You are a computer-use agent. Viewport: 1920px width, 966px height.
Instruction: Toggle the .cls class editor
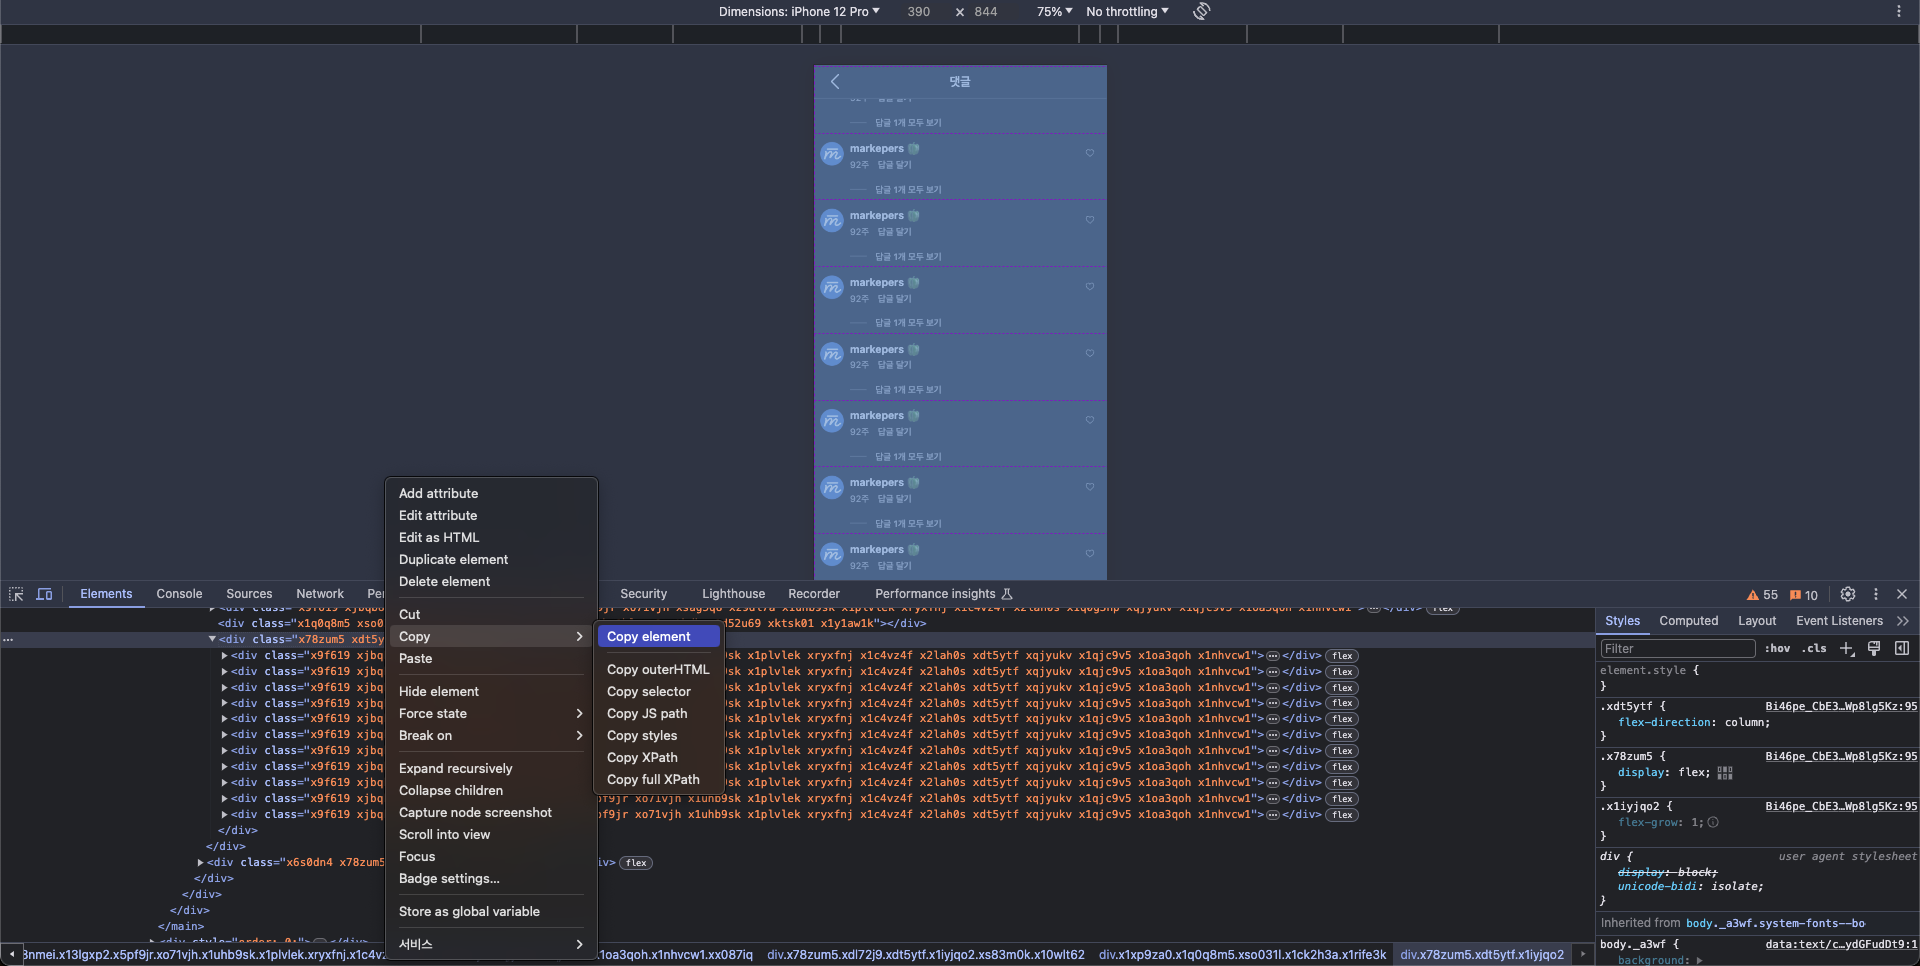(1814, 648)
